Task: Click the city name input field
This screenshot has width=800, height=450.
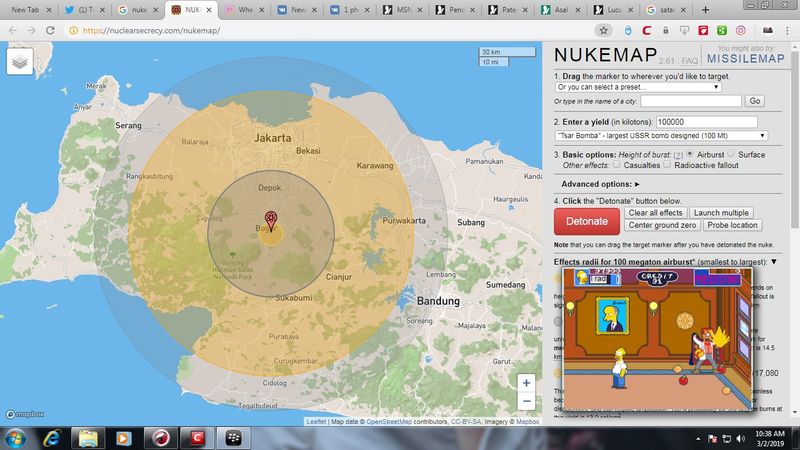Action: (691, 101)
